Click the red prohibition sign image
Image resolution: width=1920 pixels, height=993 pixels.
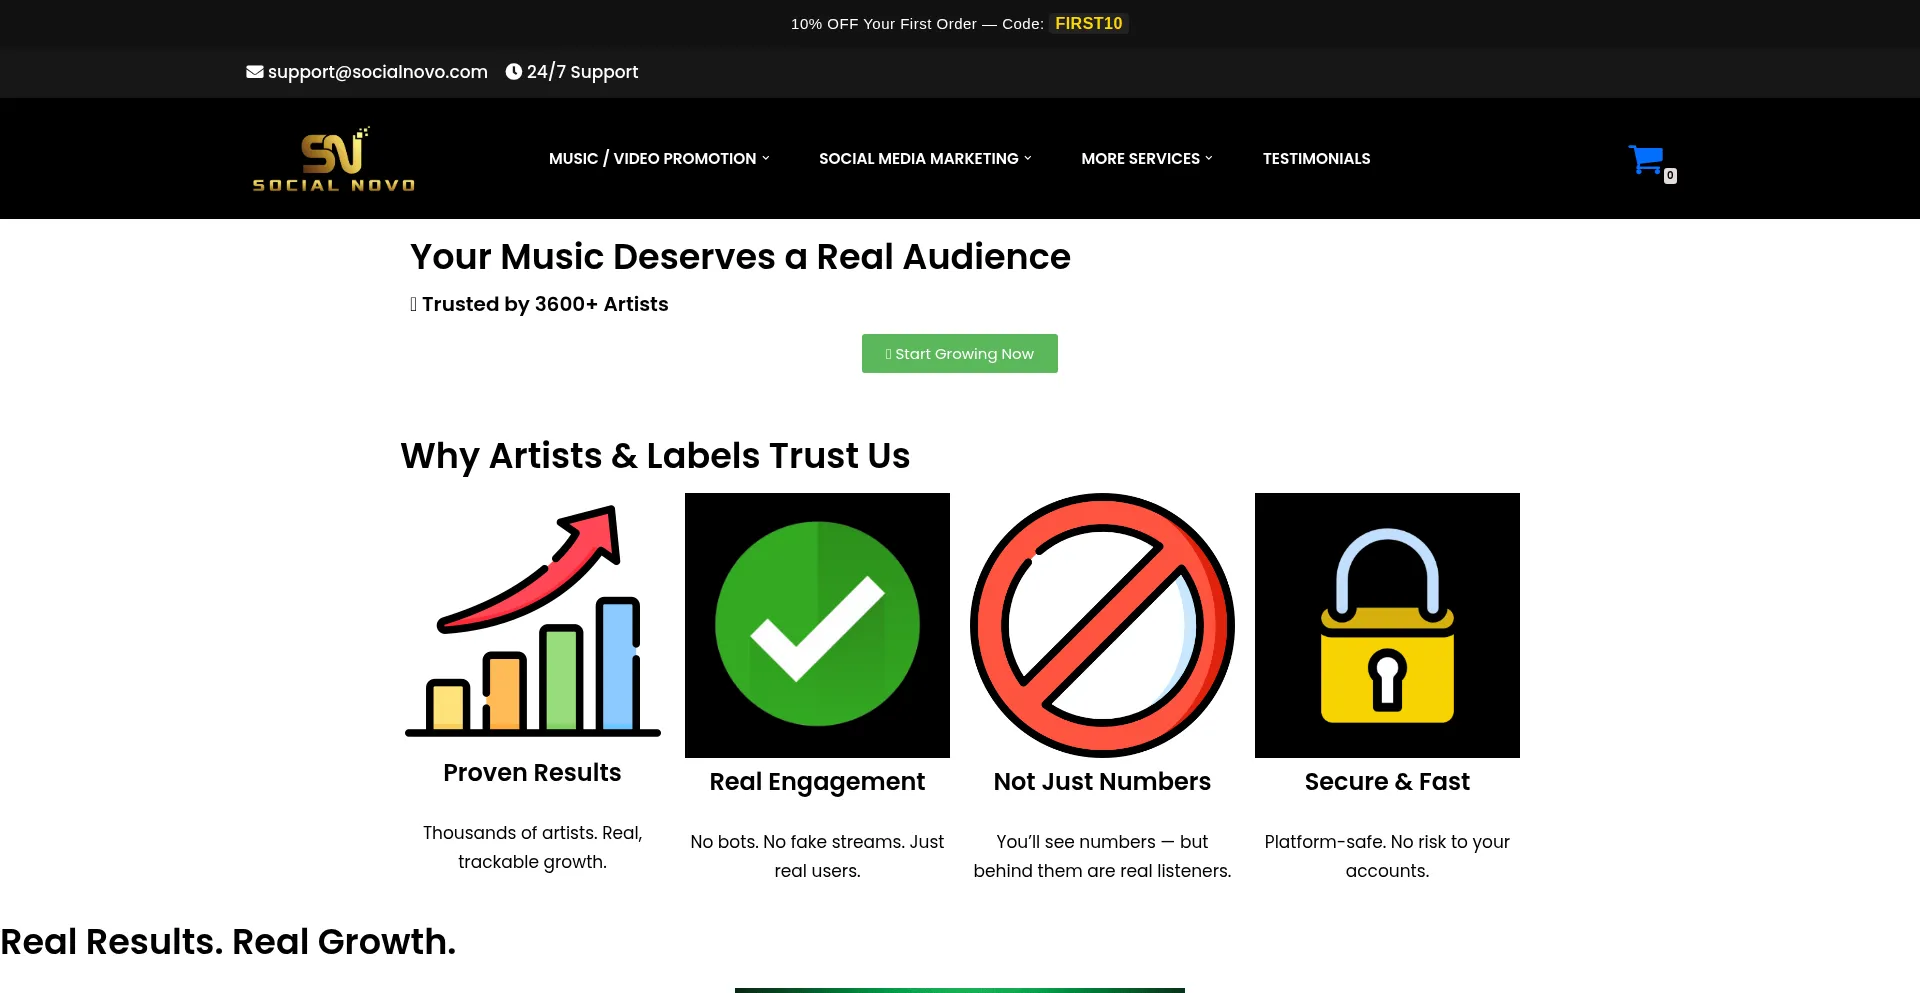1102,625
